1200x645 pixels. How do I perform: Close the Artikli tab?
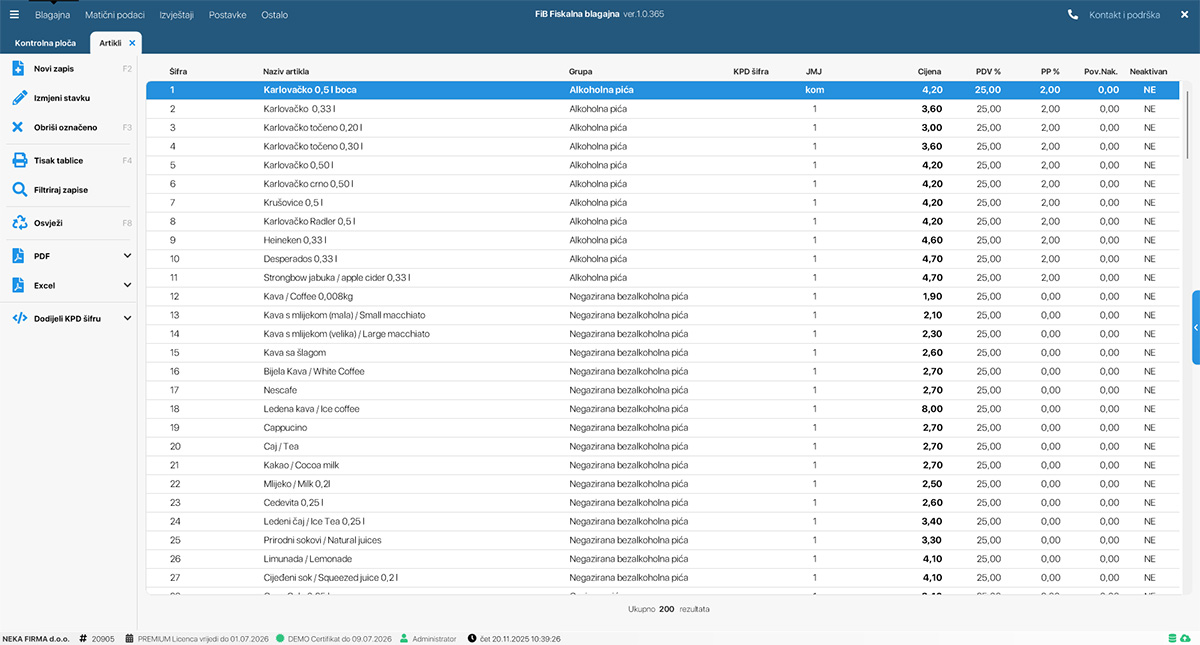(x=132, y=43)
